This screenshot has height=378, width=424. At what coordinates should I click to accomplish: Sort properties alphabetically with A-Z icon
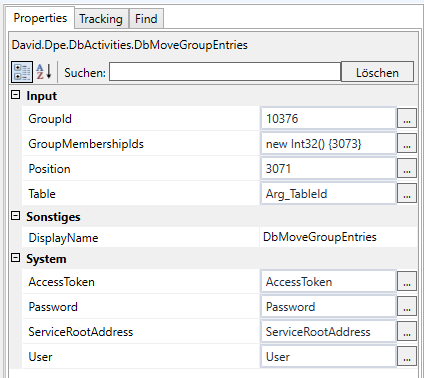[44, 72]
